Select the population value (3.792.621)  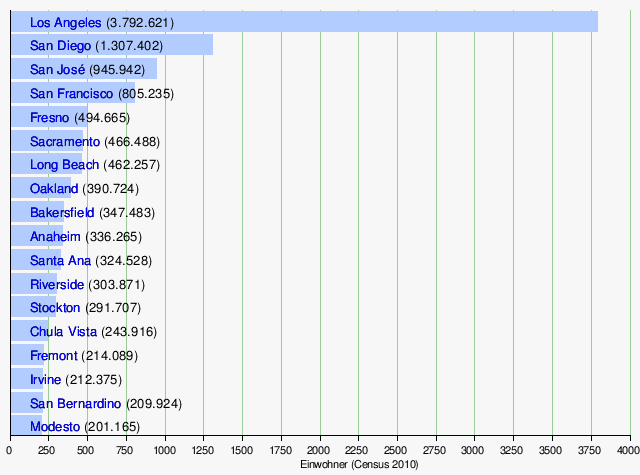click(140, 22)
